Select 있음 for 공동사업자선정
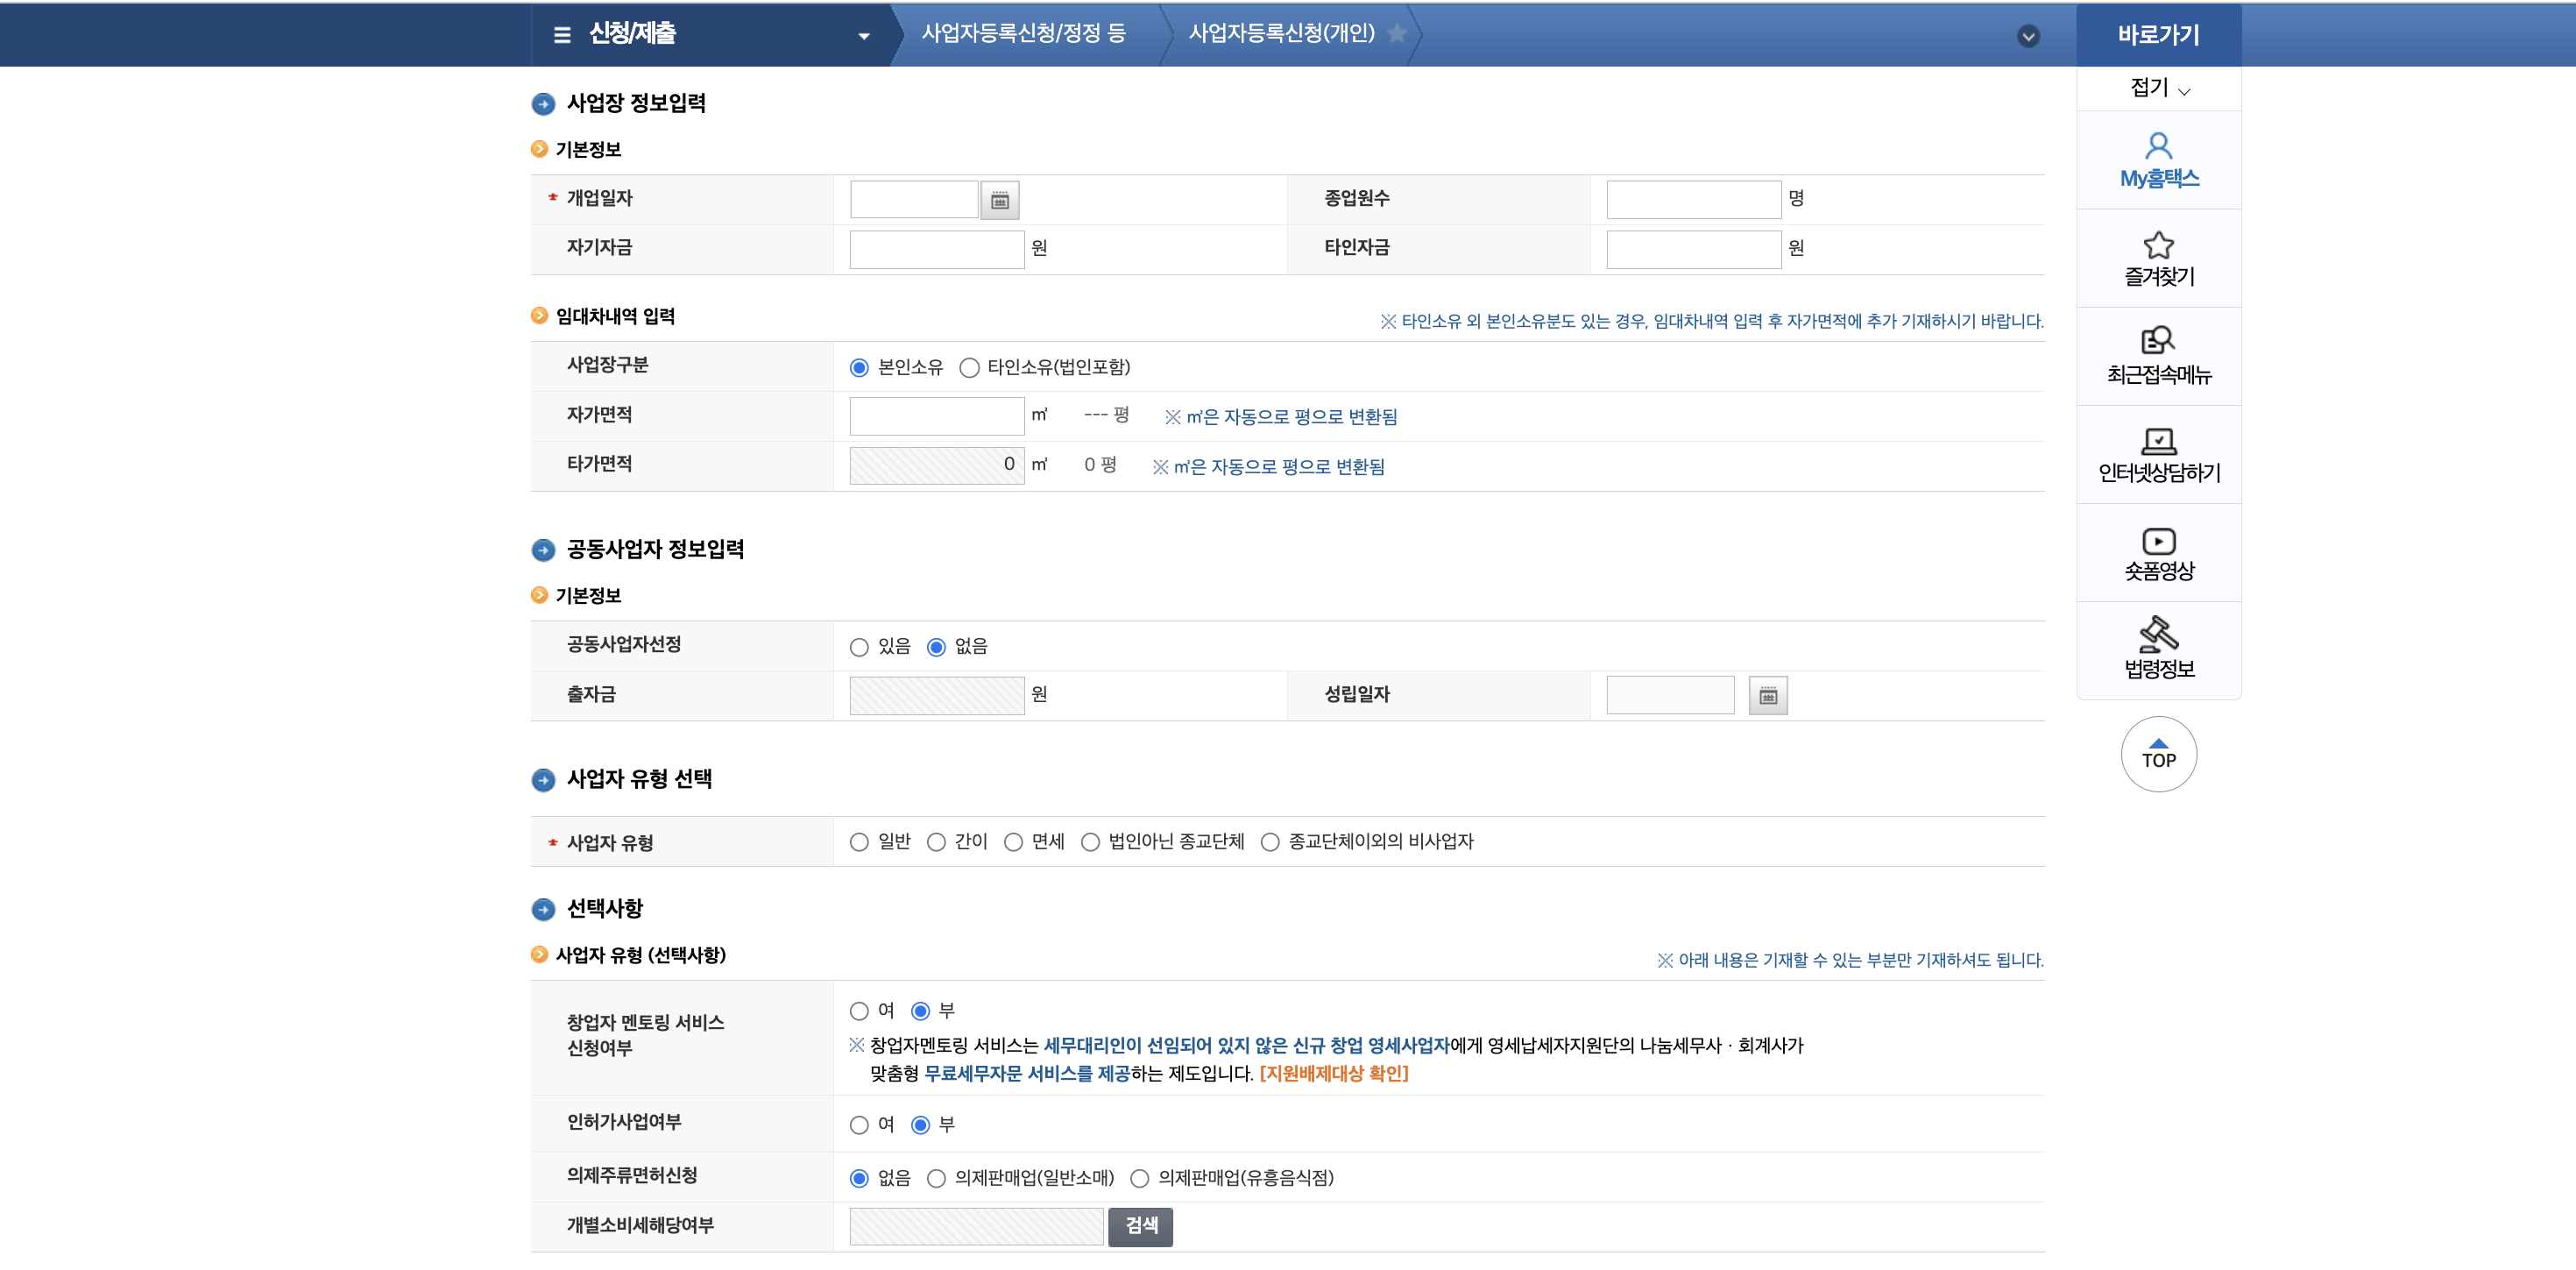The width and height of the screenshot is (2576, 1270). pyautogui.click(x=859, y=648)
